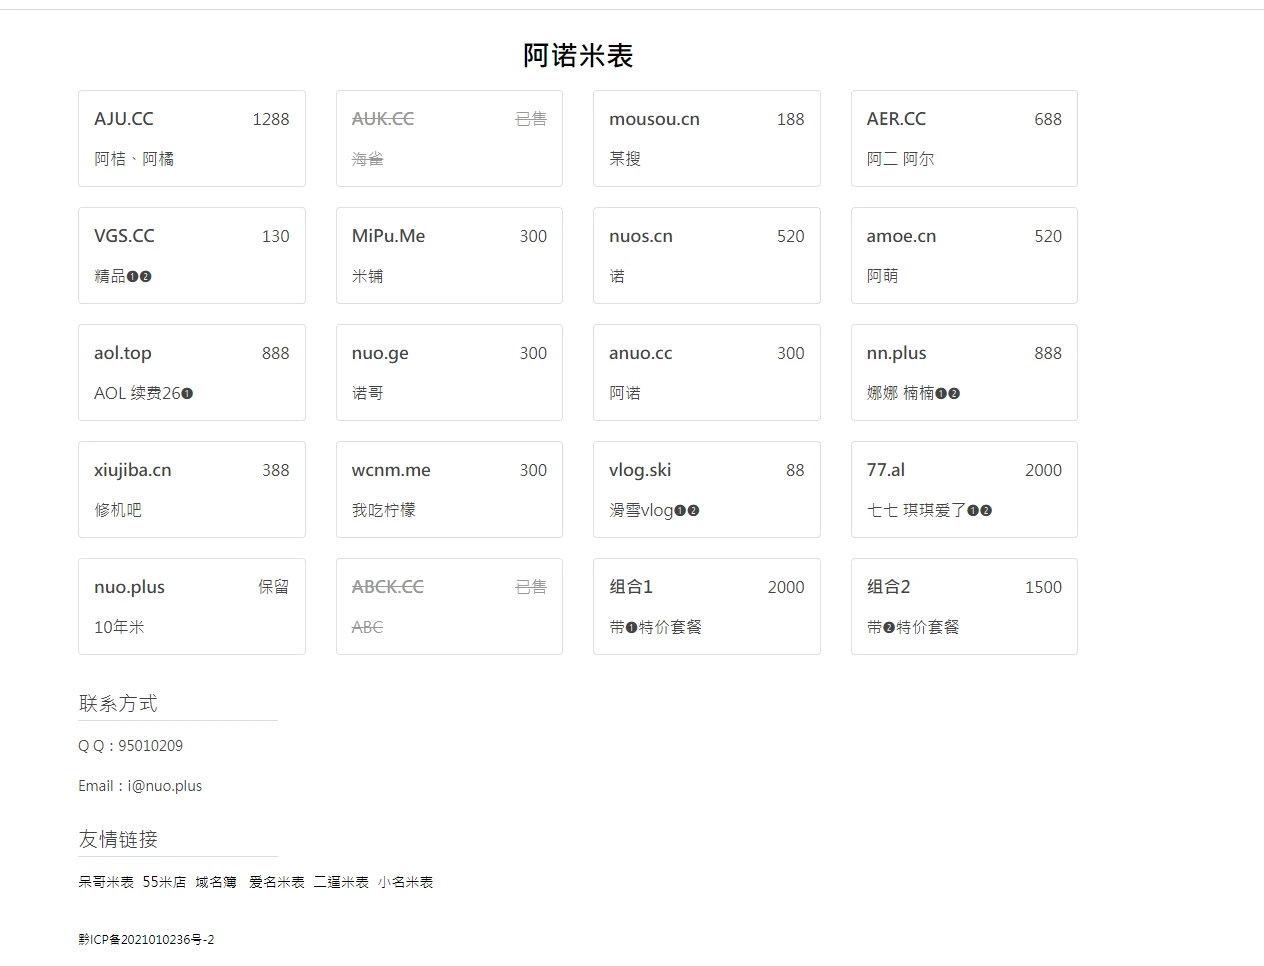Viewport: 1264px width, 966px height.
Task: Click the 1500 price on 组合2
Action: [x=1043, y=587]
